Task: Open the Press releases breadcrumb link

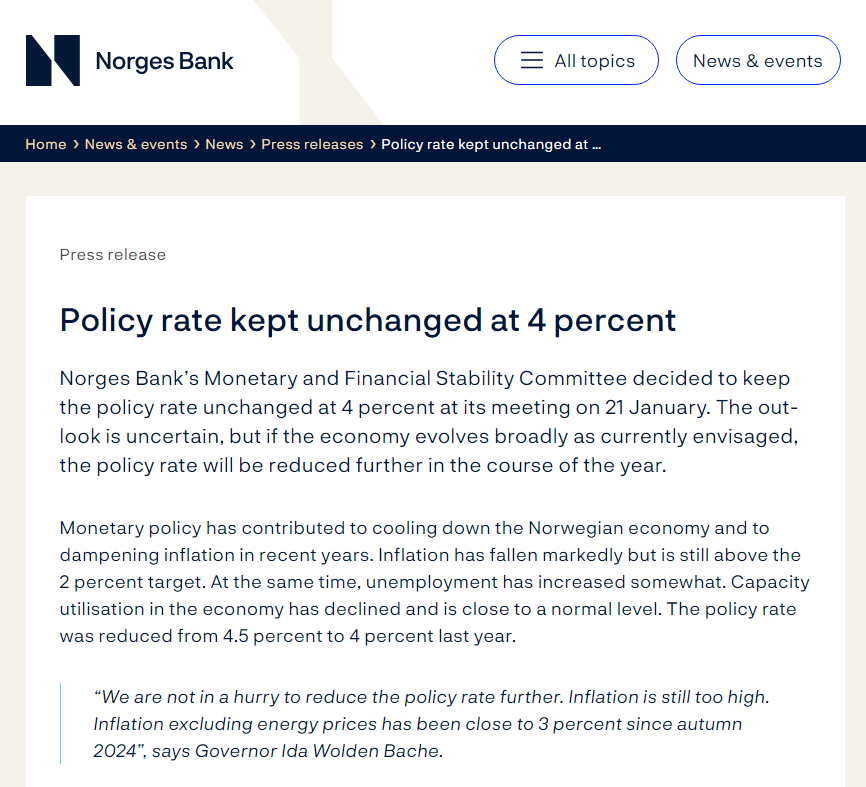Action: pyautogui.click(x=312, y=144)
